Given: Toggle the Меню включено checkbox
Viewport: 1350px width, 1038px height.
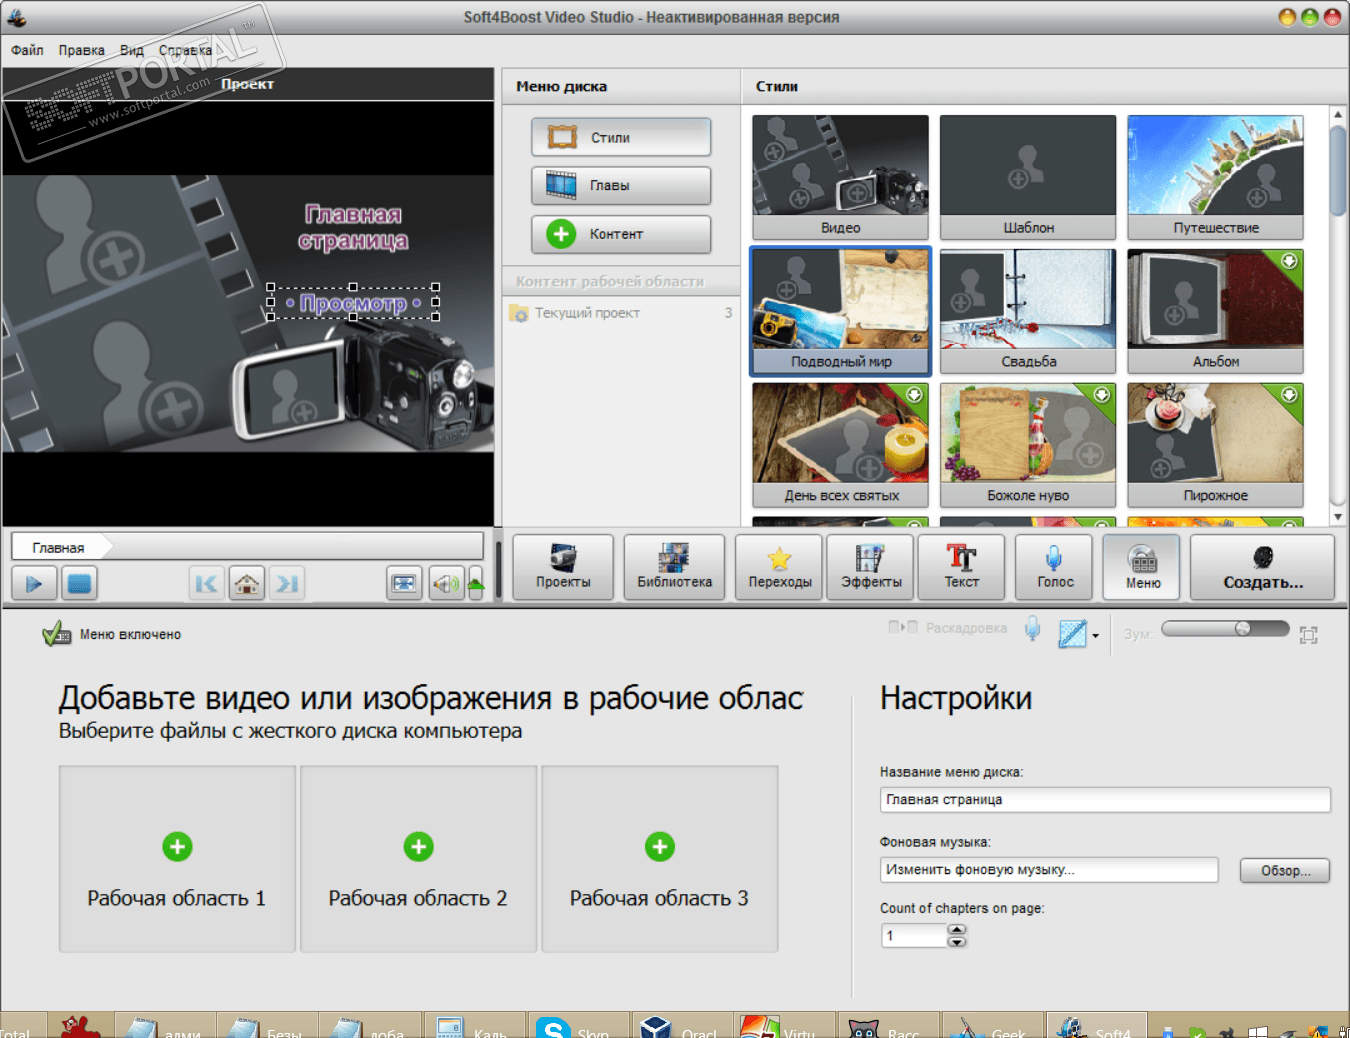Looking at the screenshot, I should click(56, 634).
